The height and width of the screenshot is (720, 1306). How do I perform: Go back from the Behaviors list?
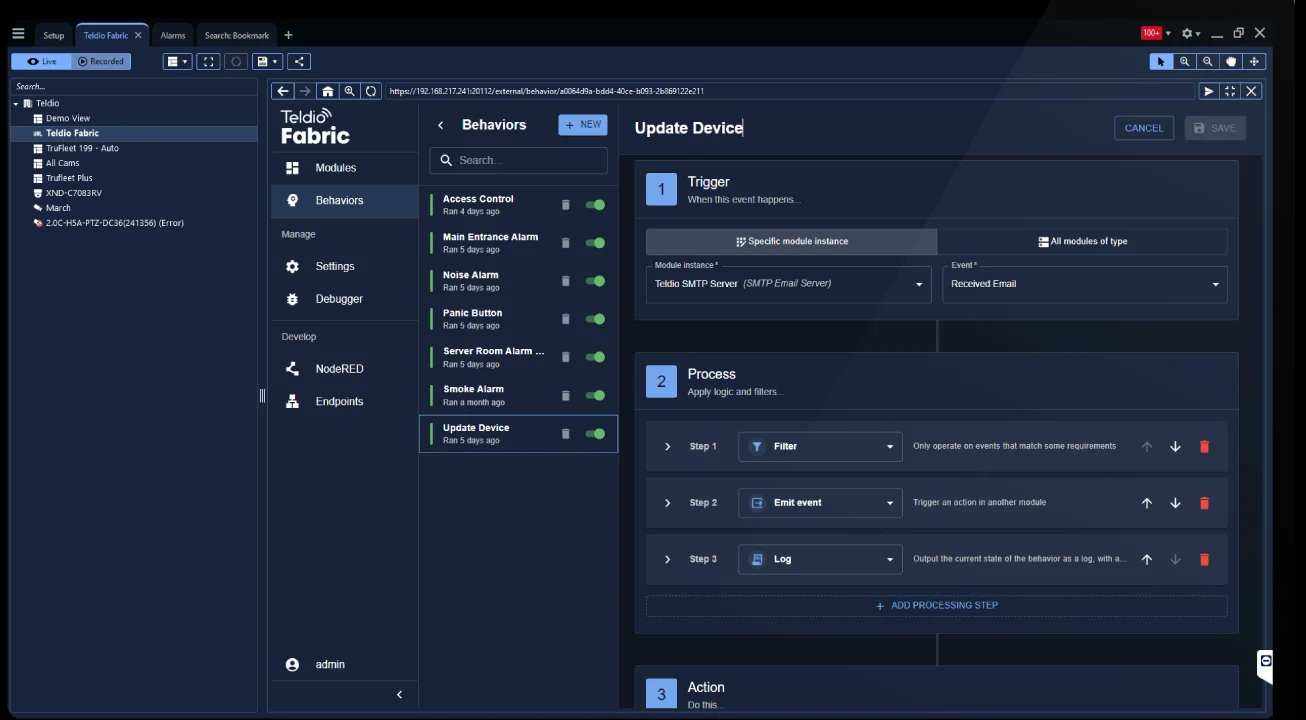point(441,125)
